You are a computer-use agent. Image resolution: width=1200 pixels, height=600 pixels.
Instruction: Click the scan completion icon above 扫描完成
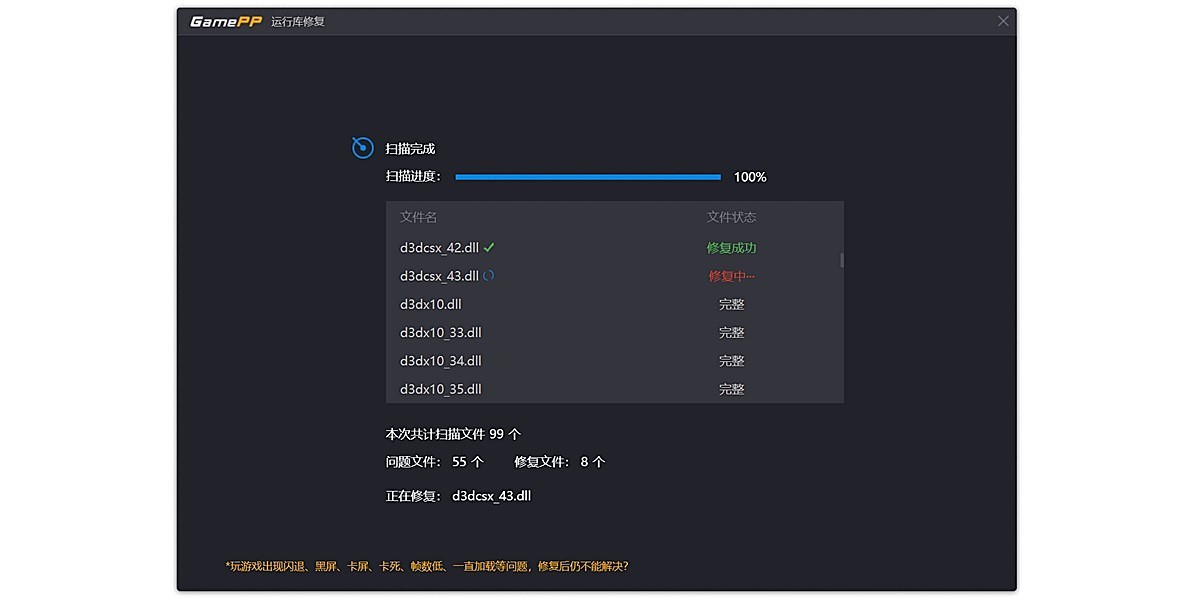click(x=362, y=147)
